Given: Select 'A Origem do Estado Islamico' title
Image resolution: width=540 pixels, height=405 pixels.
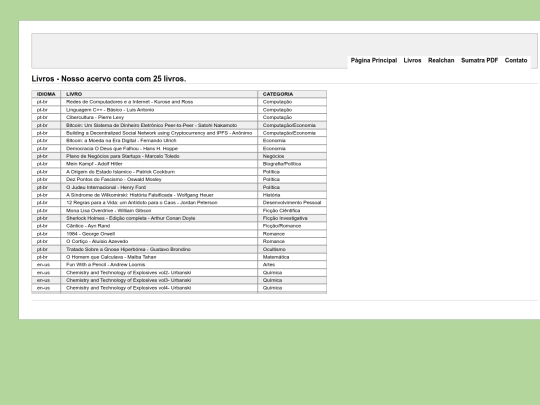Looking at the screenshot, I should tap(121, 172).
